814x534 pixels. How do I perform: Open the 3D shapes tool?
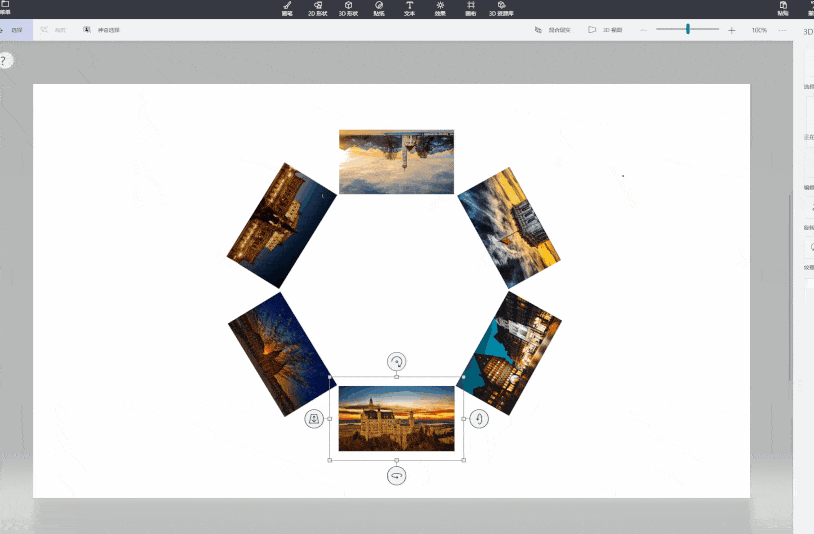click(348, 8)
